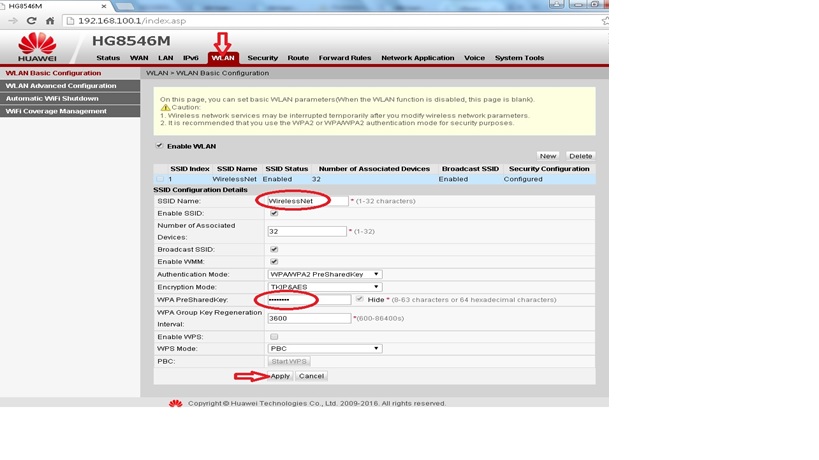Open the Encryption Mode dropdown

[324, 287]
